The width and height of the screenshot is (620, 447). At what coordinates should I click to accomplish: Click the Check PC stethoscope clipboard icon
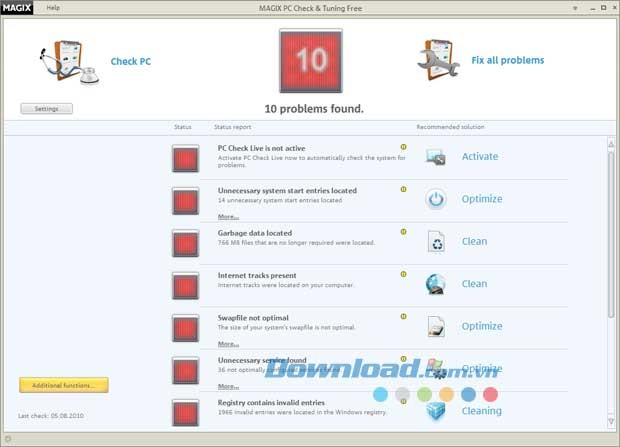69,63
